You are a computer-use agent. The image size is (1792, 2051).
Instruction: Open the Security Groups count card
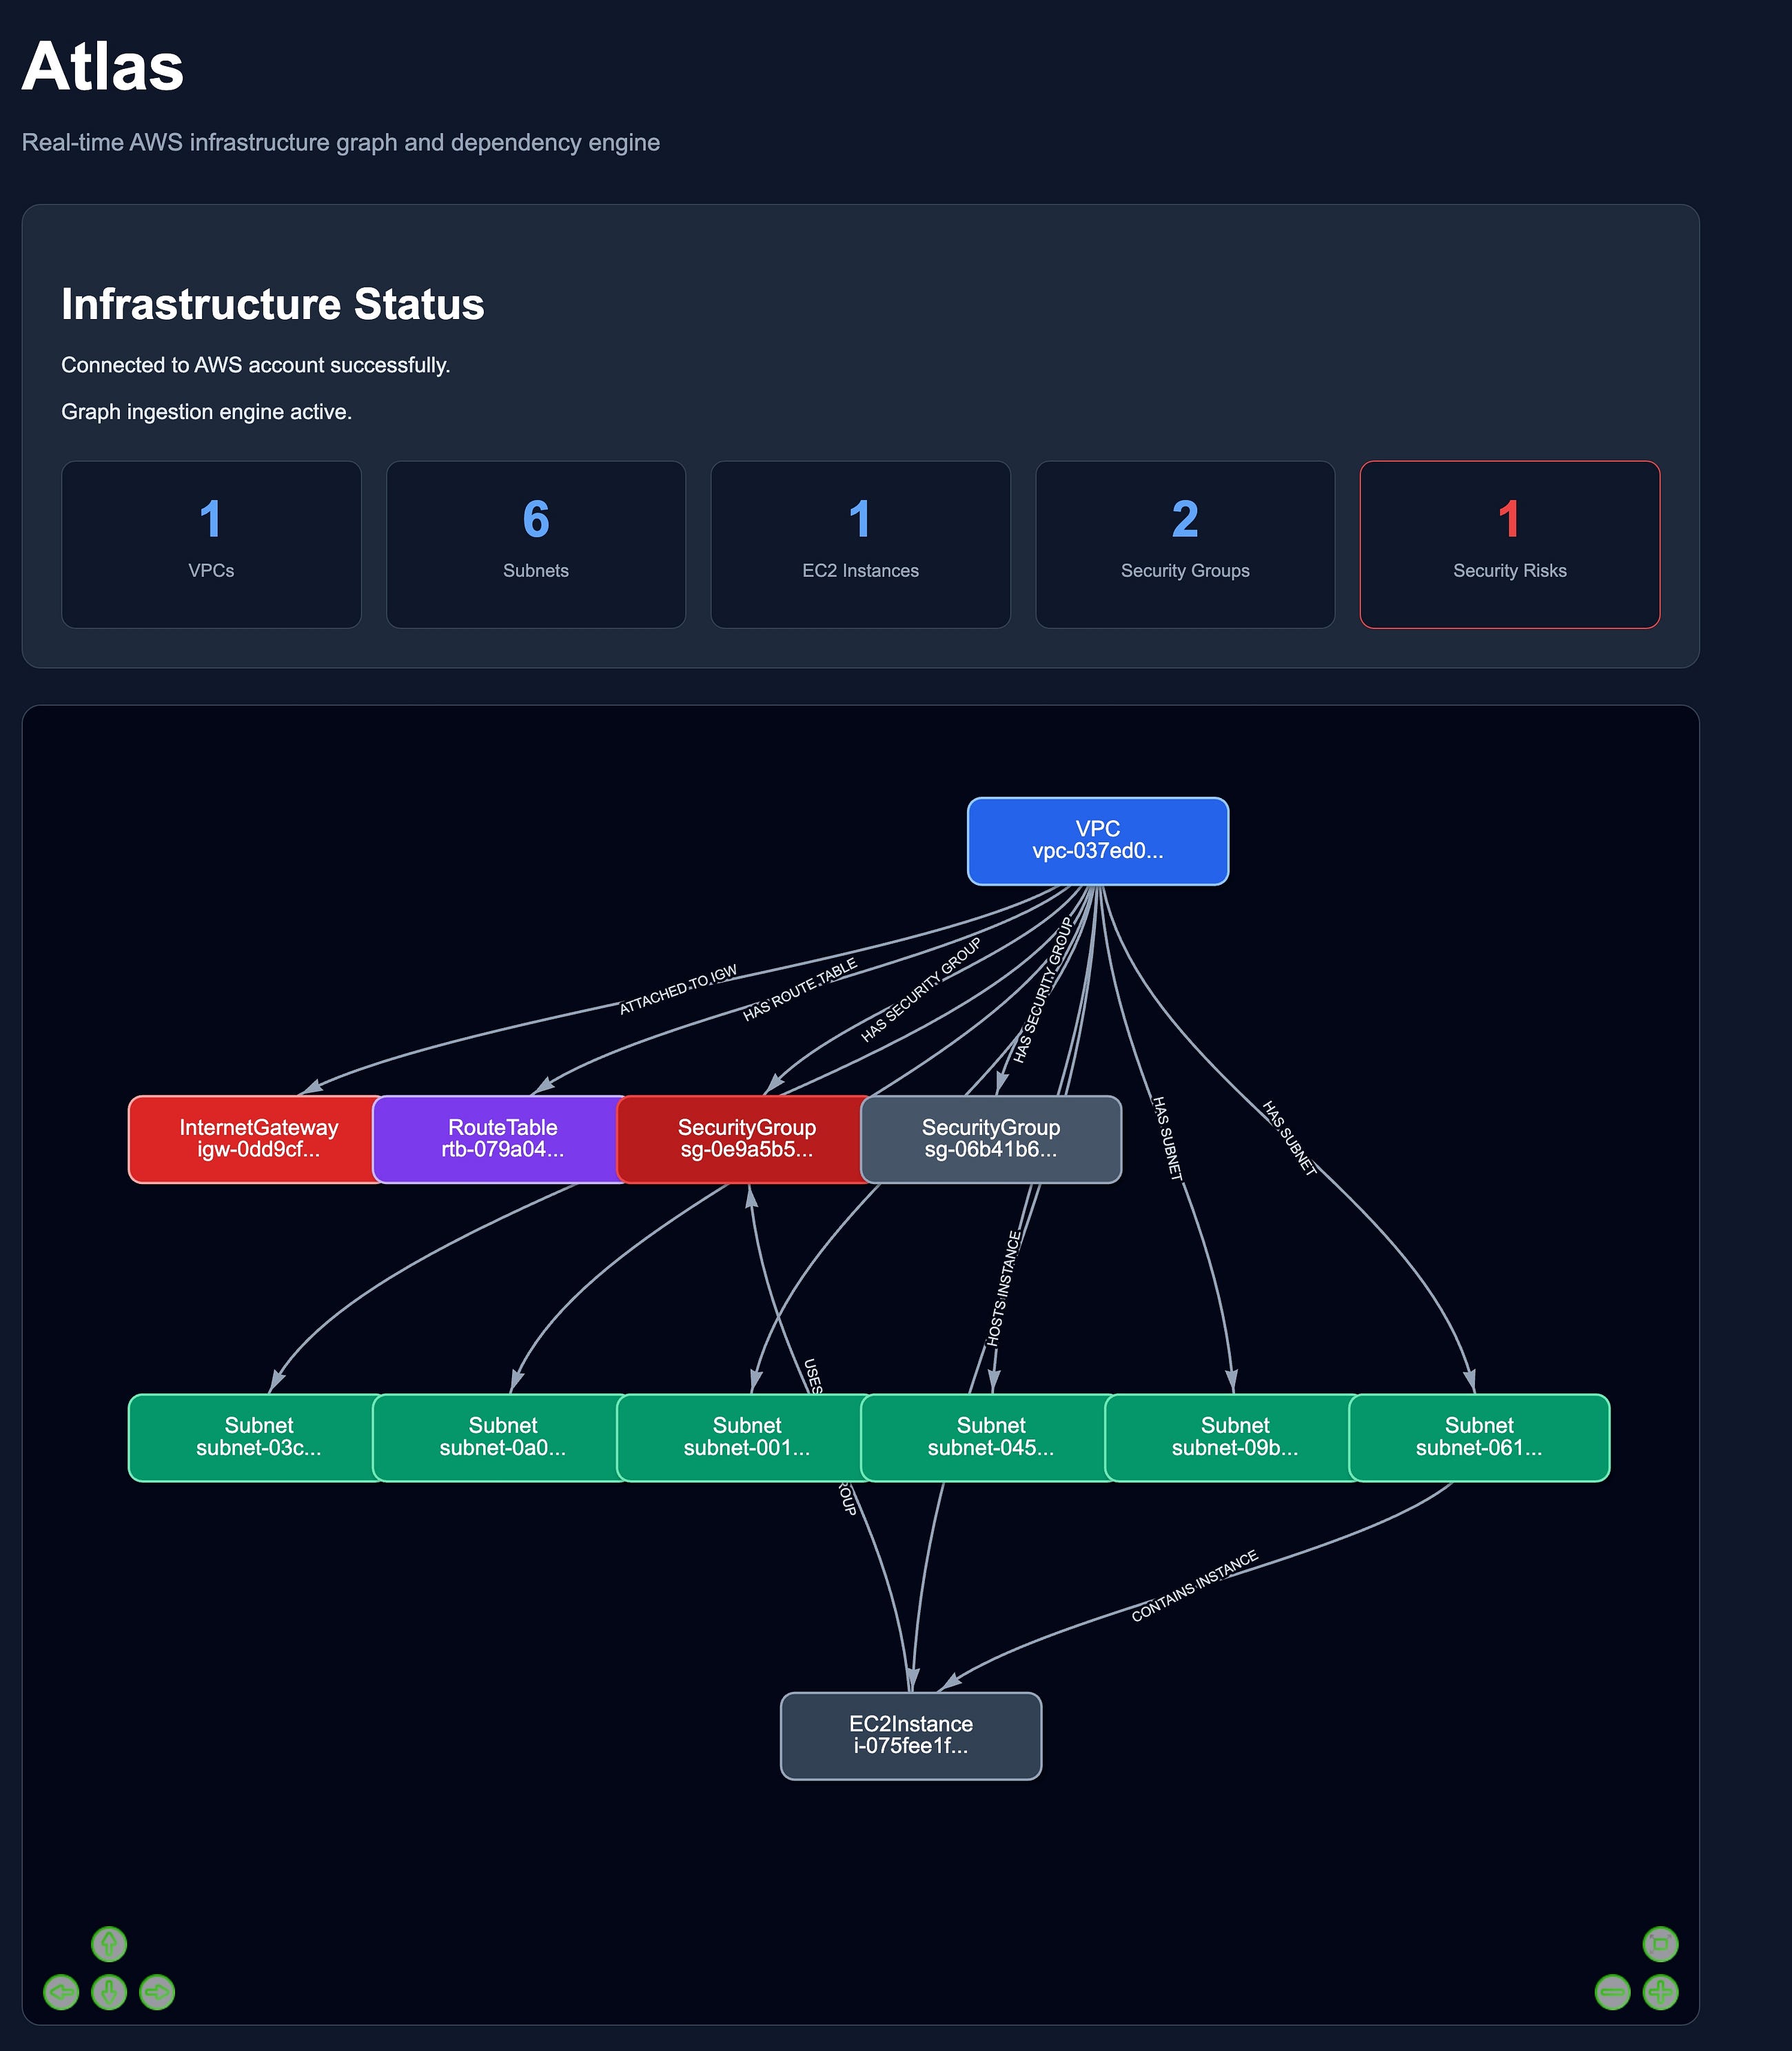[1185, 544]
